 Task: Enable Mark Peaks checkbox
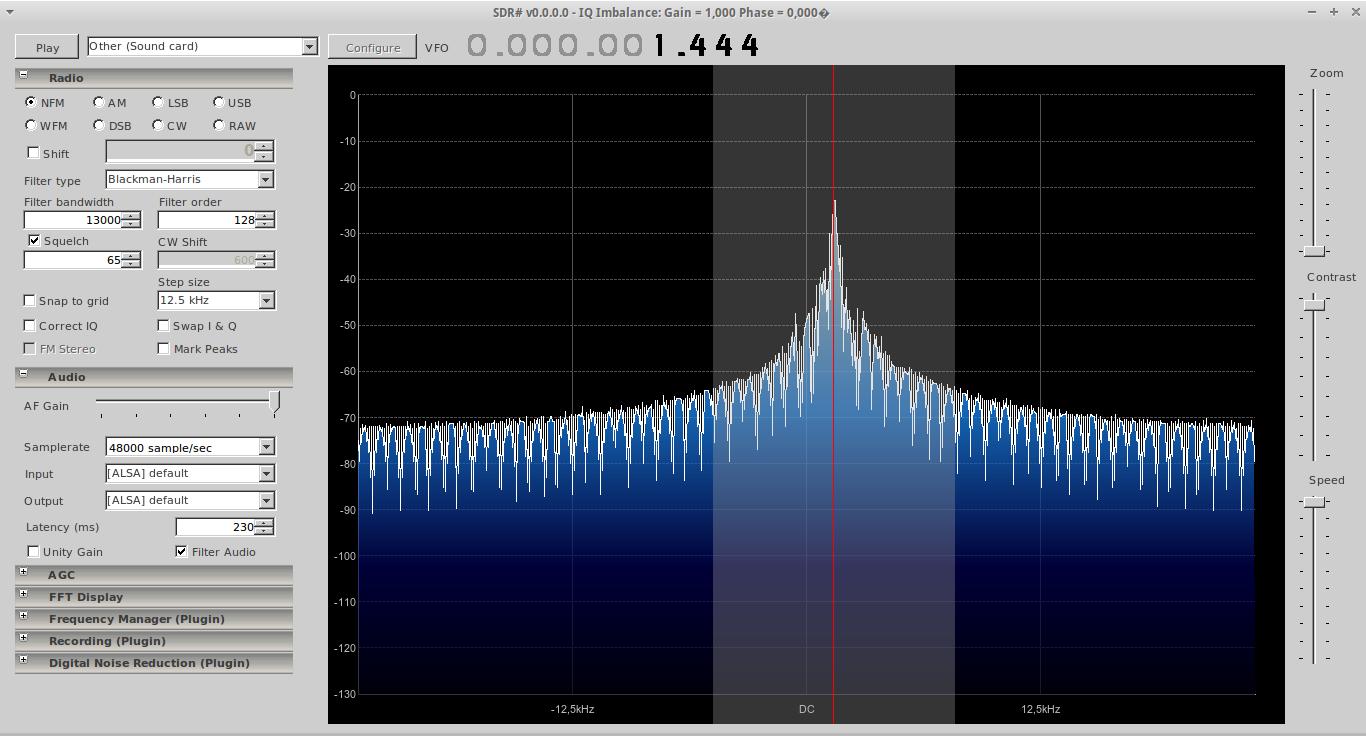[x=163, y=348]
